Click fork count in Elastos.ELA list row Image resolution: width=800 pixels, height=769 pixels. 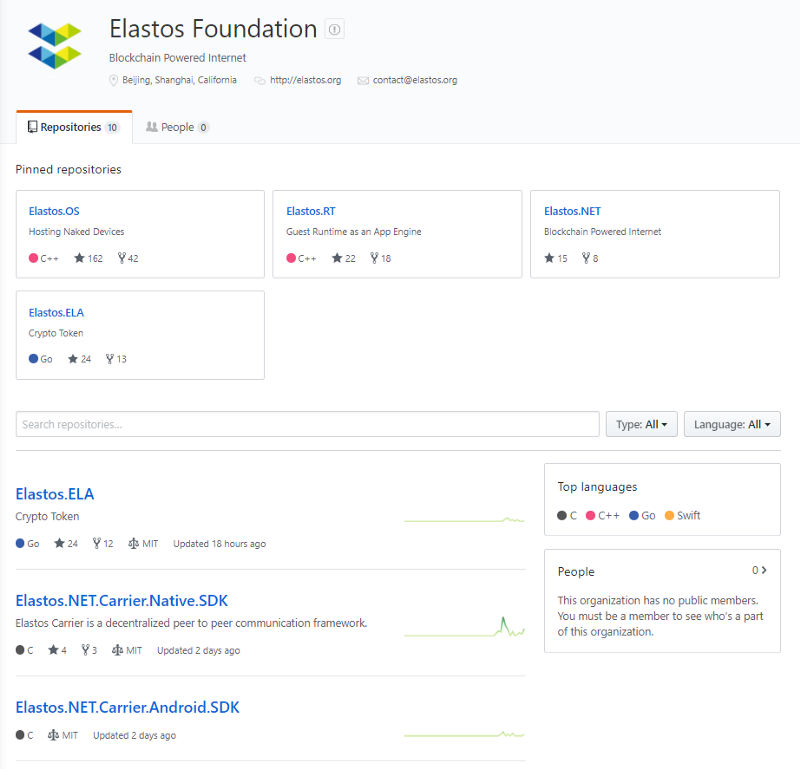108,543
